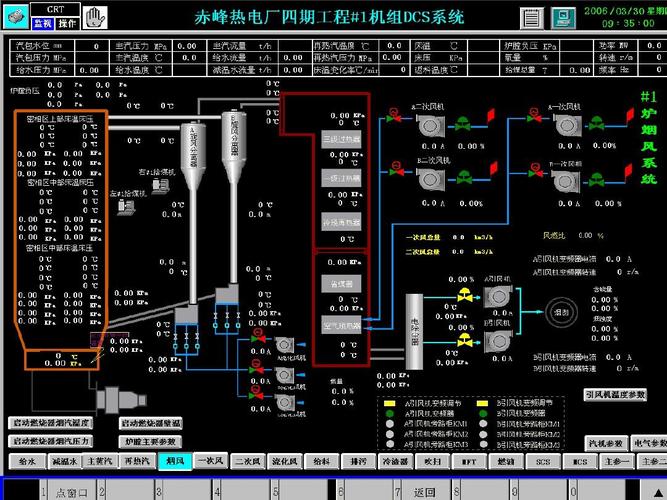Open the SCS page tab
The image size is (667, 500).
click(543, 461)
